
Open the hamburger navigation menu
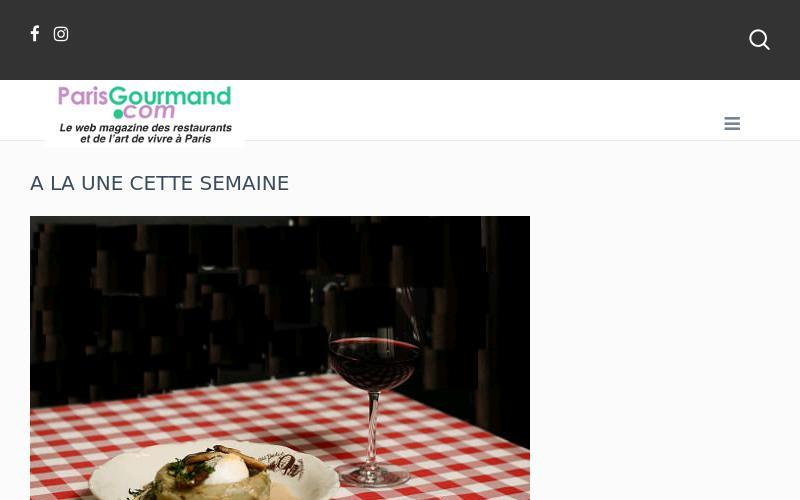pos(732,123)
